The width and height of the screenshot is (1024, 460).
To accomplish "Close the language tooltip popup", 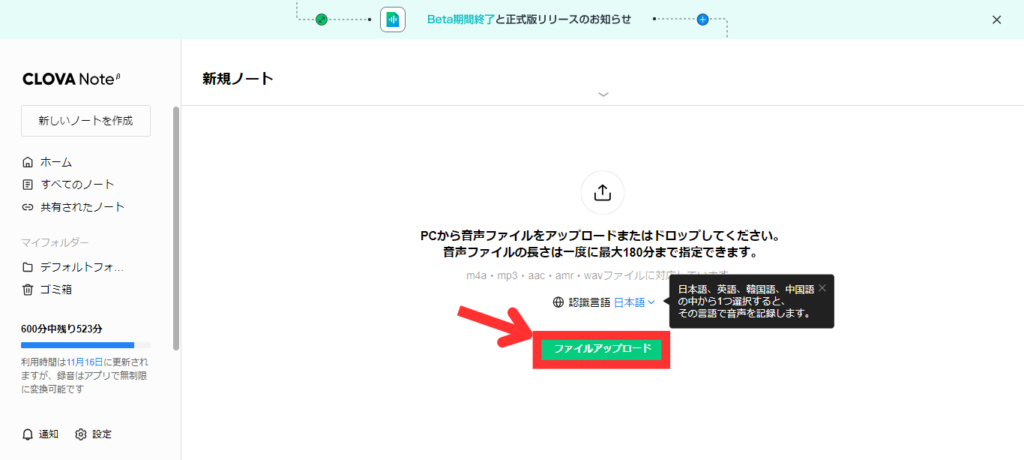I will coord(822,288).
